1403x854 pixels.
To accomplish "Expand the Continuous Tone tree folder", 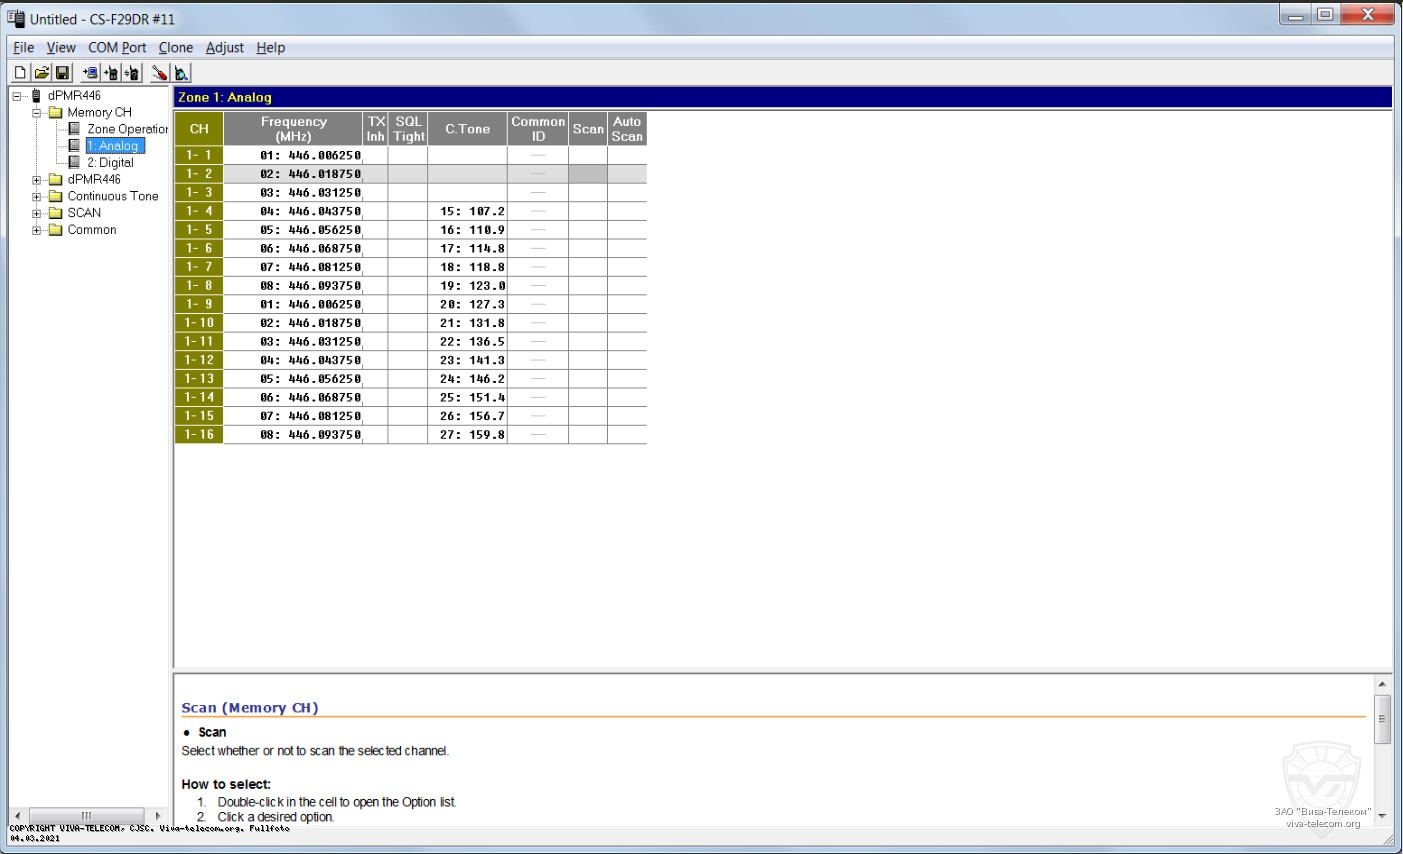I will click(37, 197).
